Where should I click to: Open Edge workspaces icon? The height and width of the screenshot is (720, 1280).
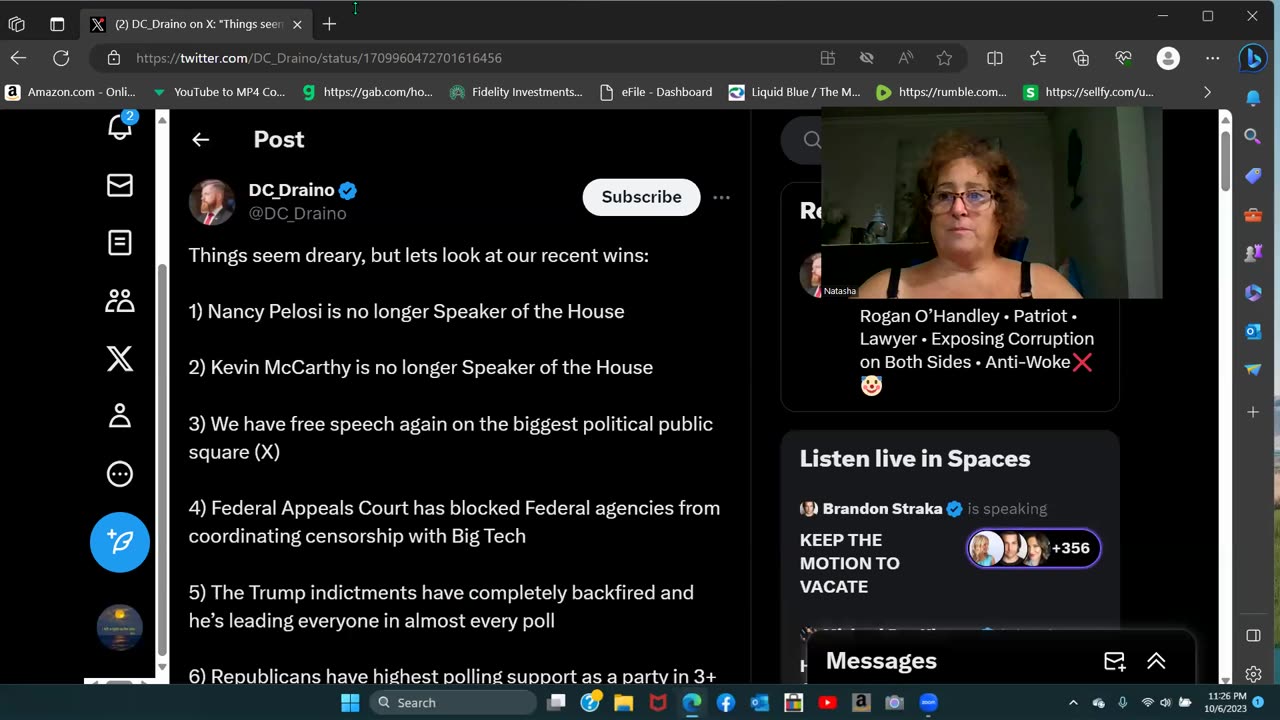click(16, 24)
